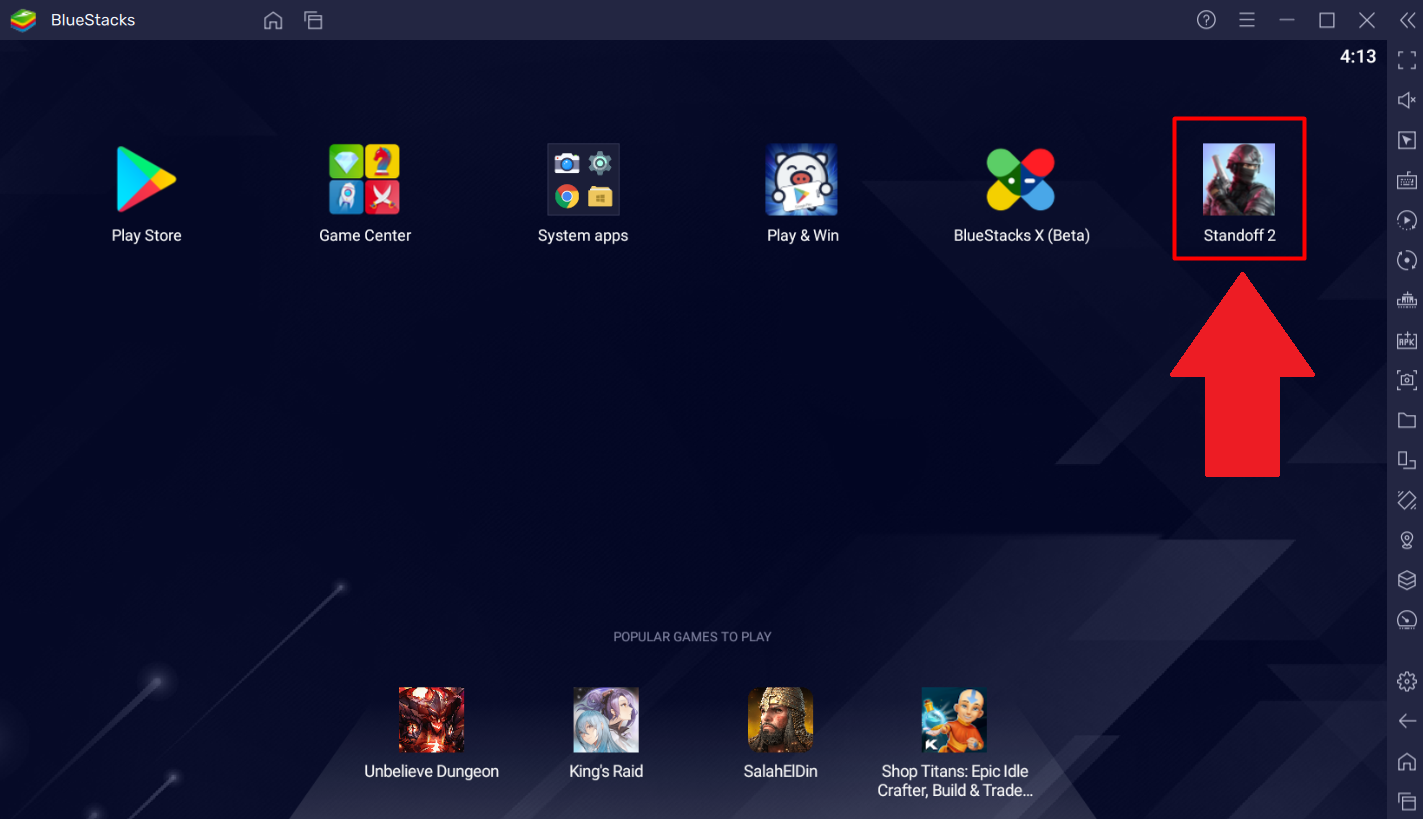Open the Install APK tool
Viewport: 1423px width, 819px height.
1406,340
